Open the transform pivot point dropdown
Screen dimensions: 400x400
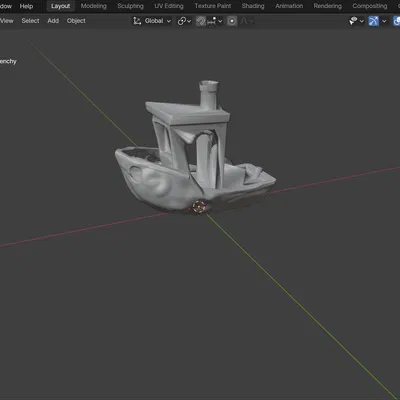(x=184, y=21)
